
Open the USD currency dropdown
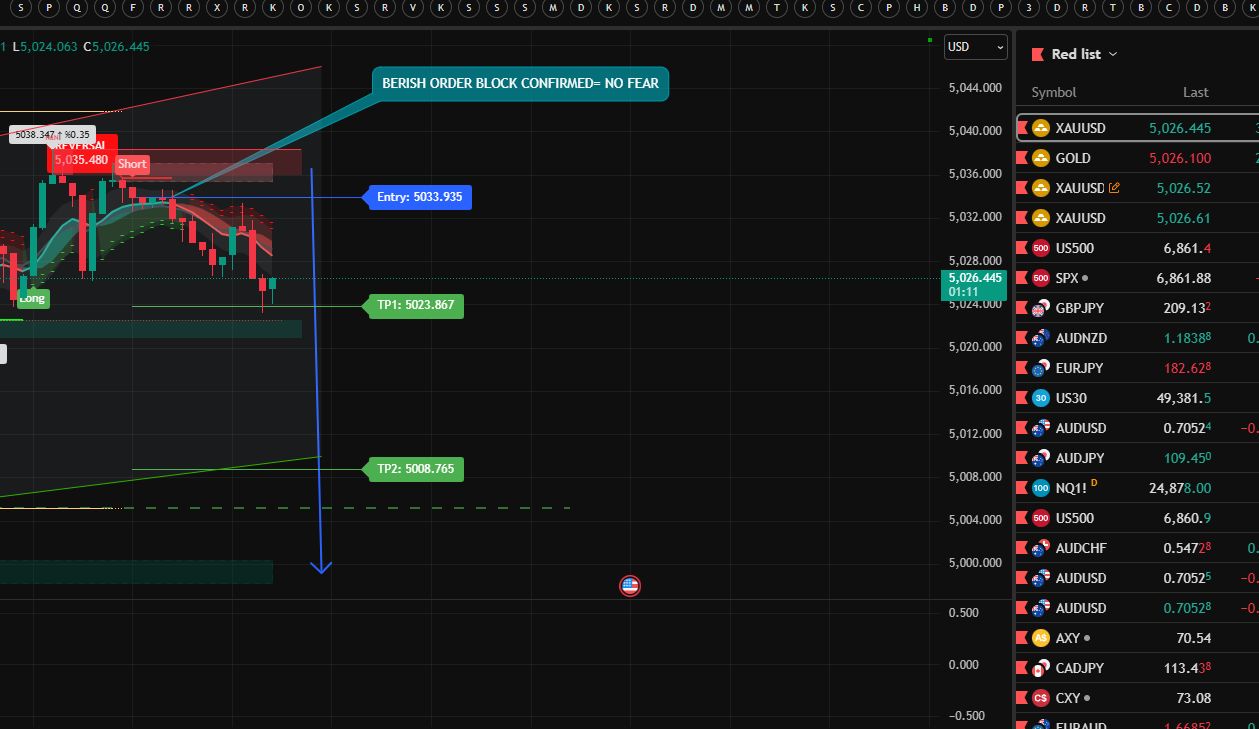tap(975, 47)
